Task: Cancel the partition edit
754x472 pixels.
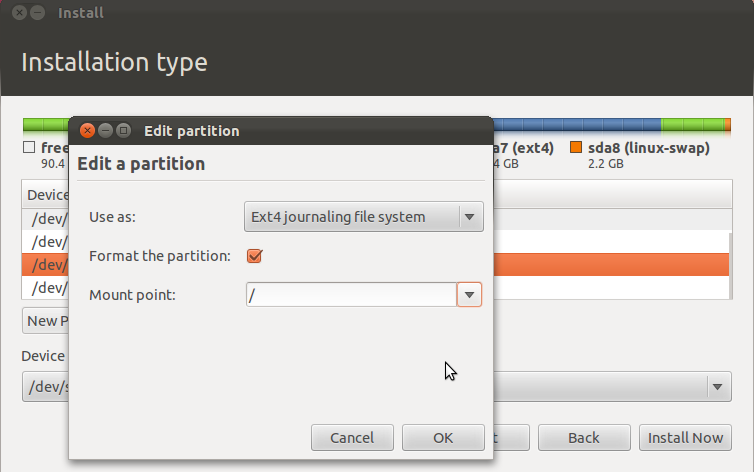Action: click(352, 437)
